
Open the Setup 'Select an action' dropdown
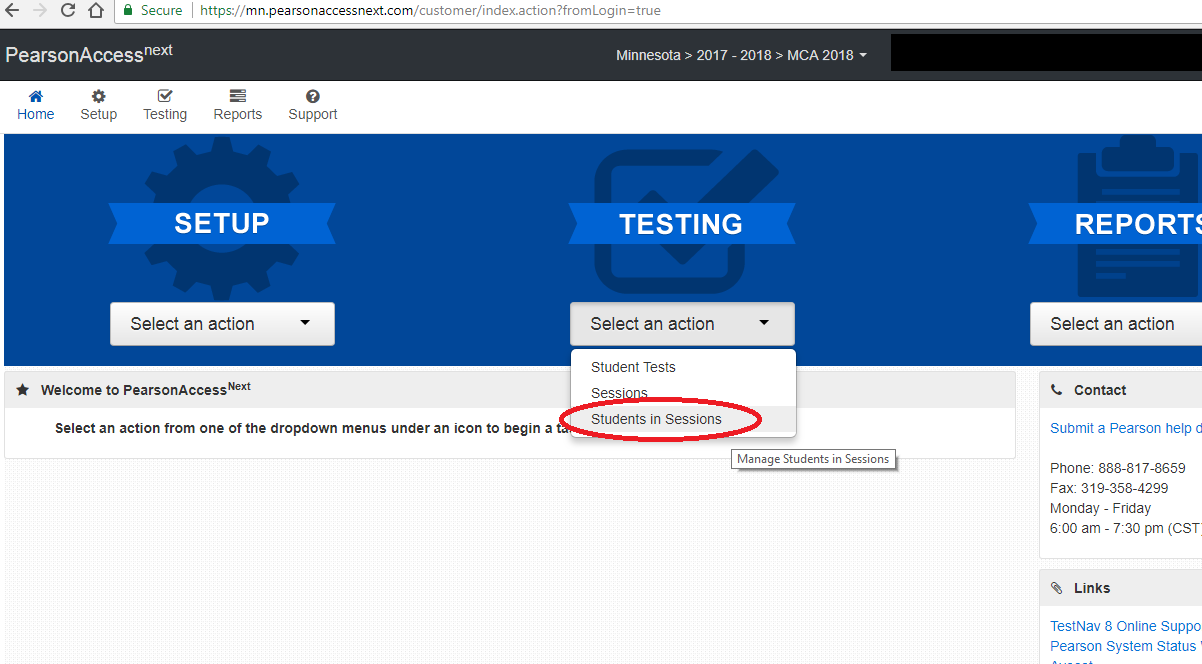pyautogui.click(x=222, y=324)
